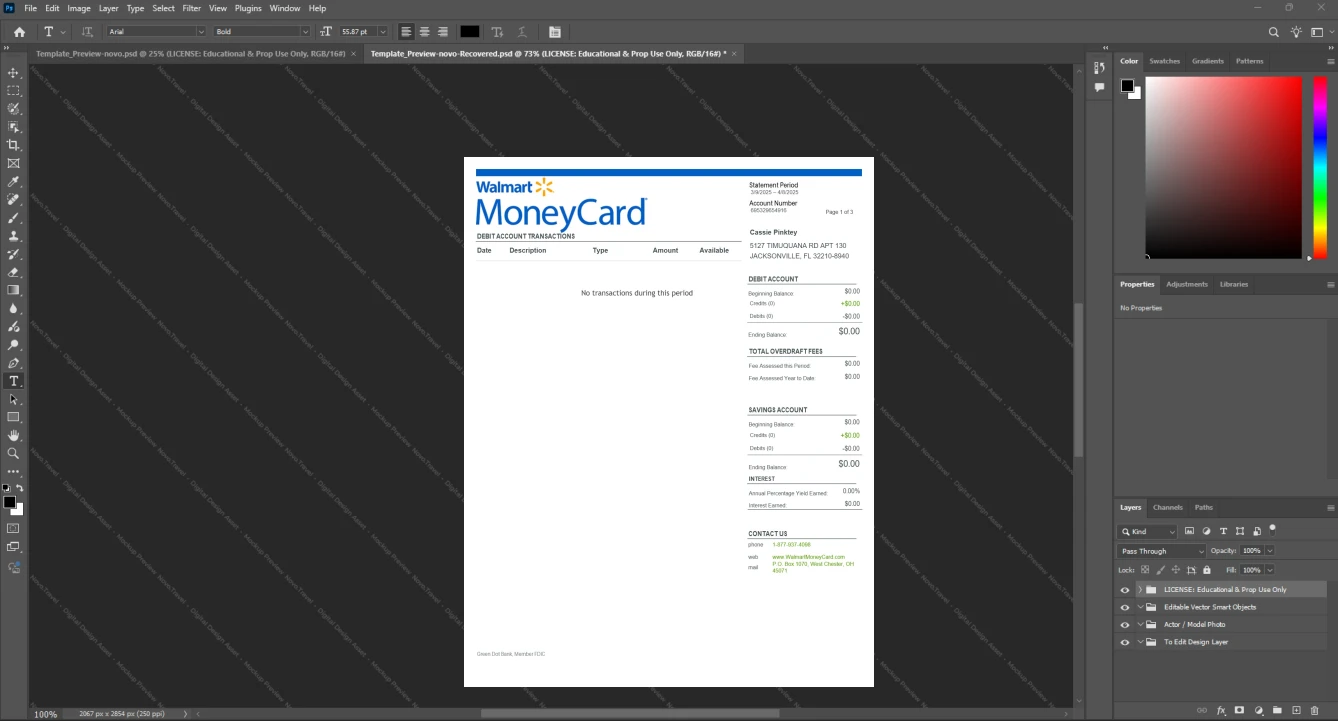
Task: Delete the selected layer
Action: coord(1315,710)
